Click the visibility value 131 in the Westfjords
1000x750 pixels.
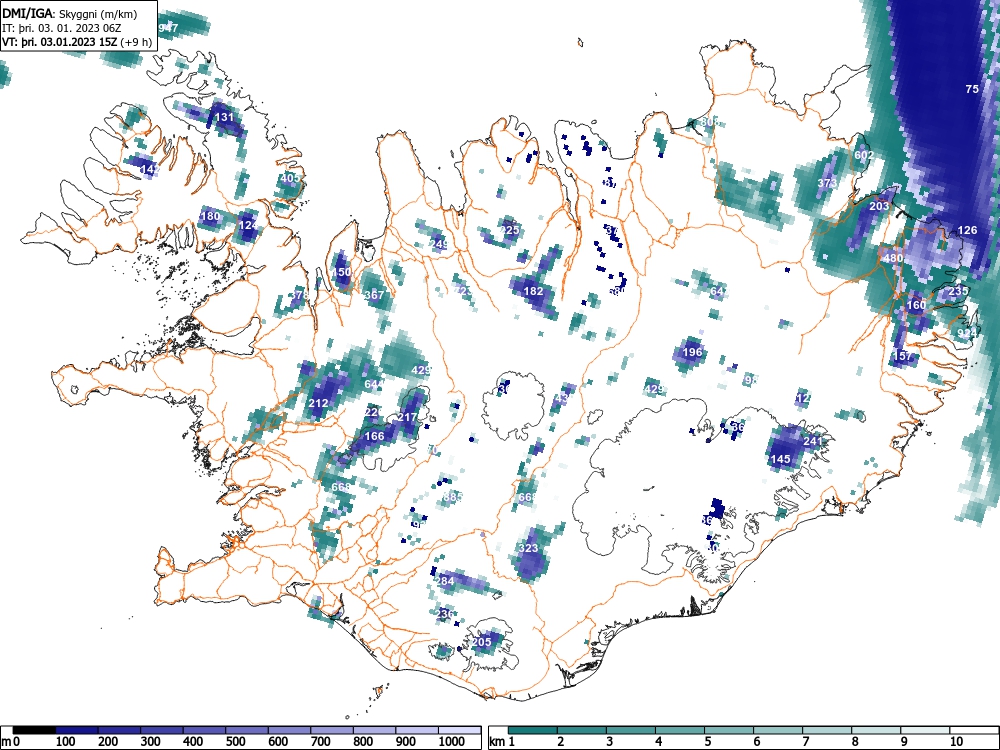pos(224,117)
